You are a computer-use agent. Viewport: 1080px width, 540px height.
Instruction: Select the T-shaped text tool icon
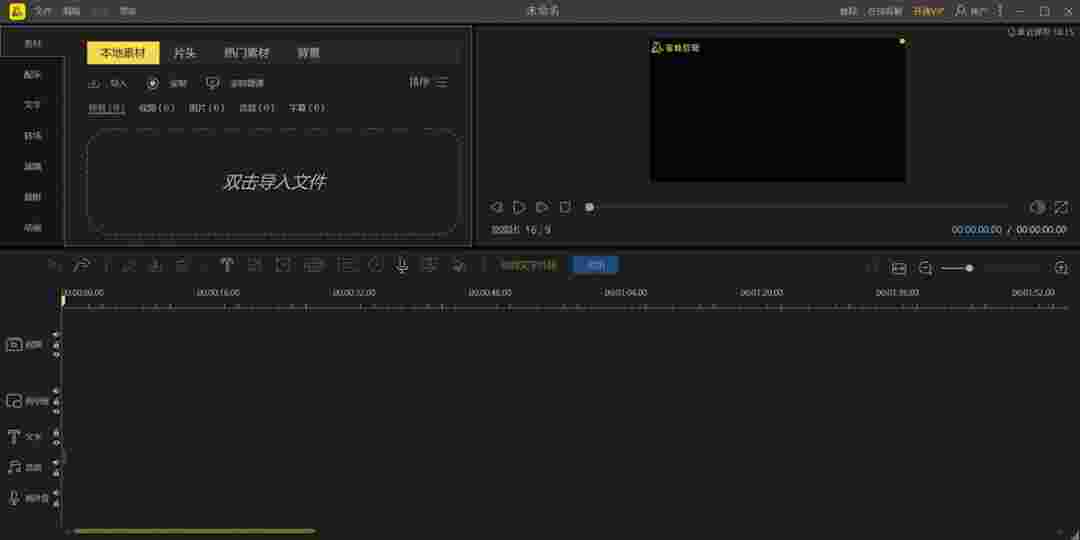click(x=226, y=264)
